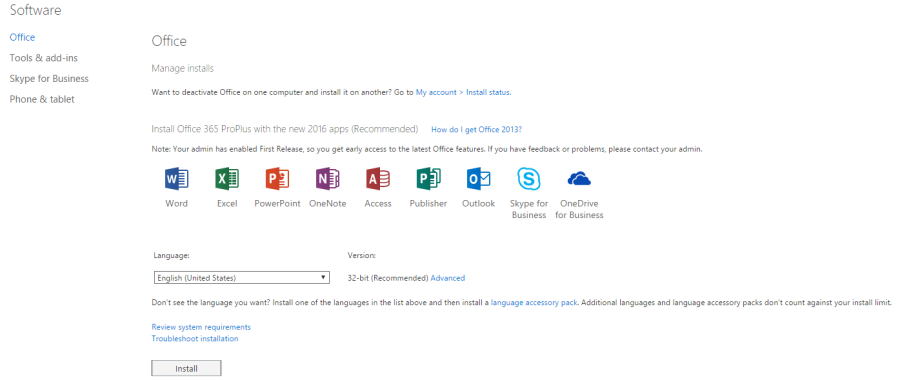Click the 32-bit (Recommended) version text
The width and height of the screenshot is (900, 380).
pyautogui.click(x=388, y=278)
